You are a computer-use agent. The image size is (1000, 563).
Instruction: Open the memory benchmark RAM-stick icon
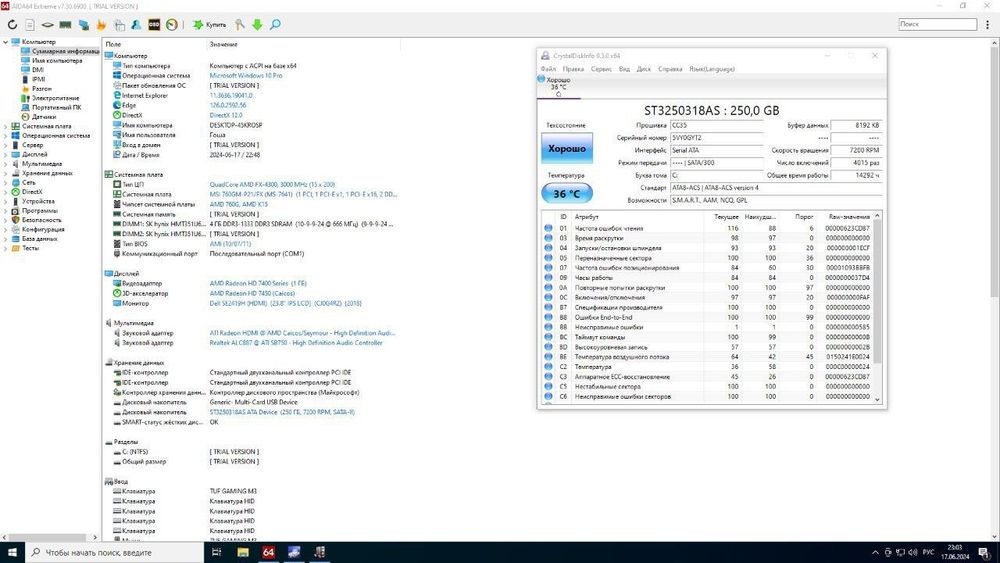pos(65,25)
